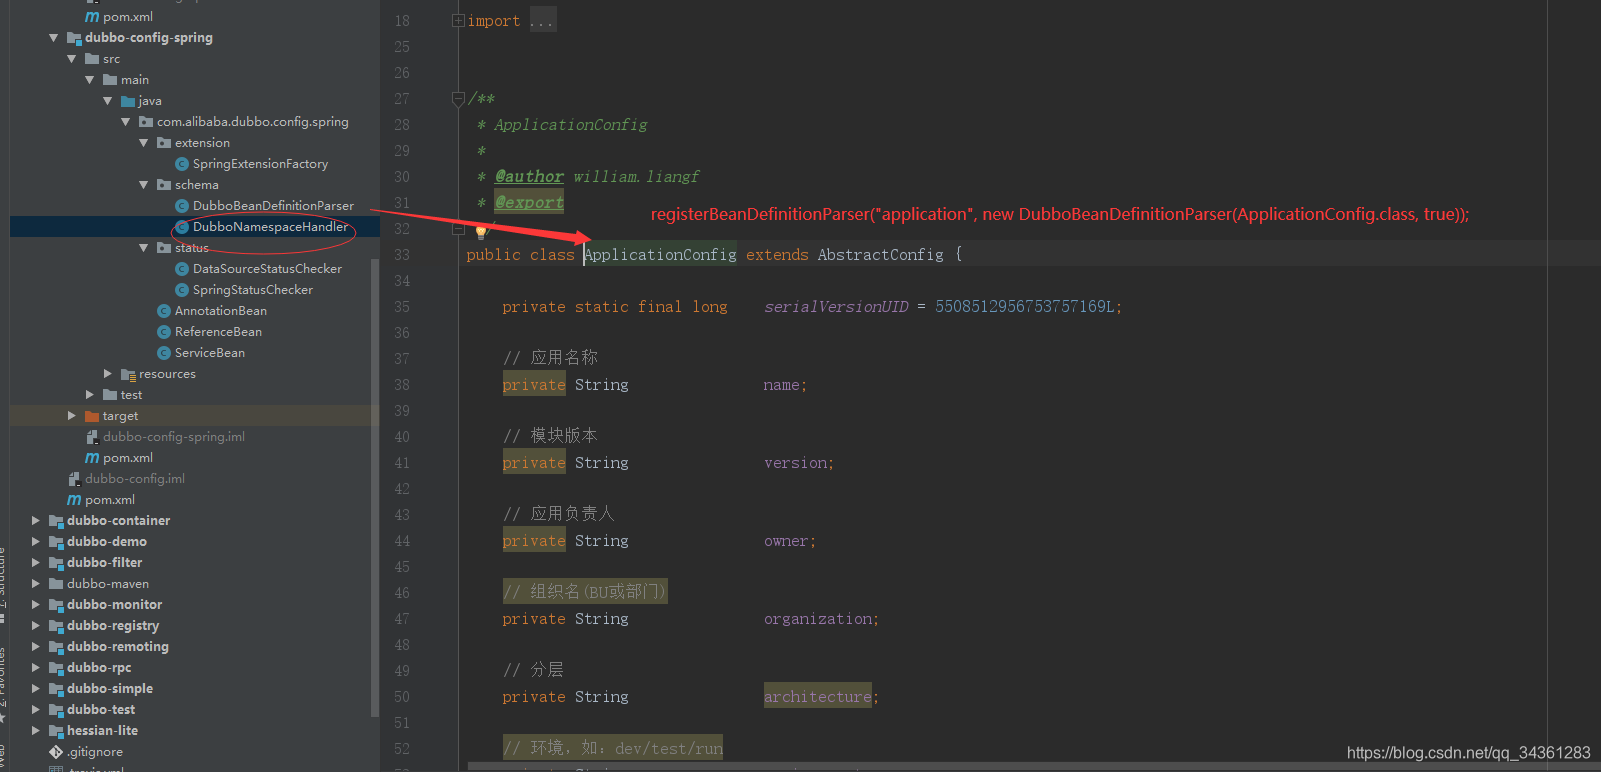
Task: Expand the test folder
Action: [x=90, y=395]
